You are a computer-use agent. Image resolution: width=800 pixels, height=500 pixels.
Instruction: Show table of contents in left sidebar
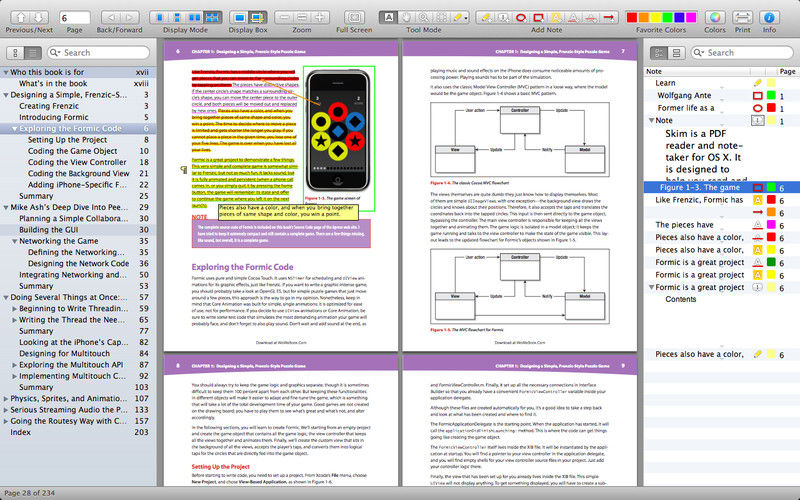(x=33, y=53)
